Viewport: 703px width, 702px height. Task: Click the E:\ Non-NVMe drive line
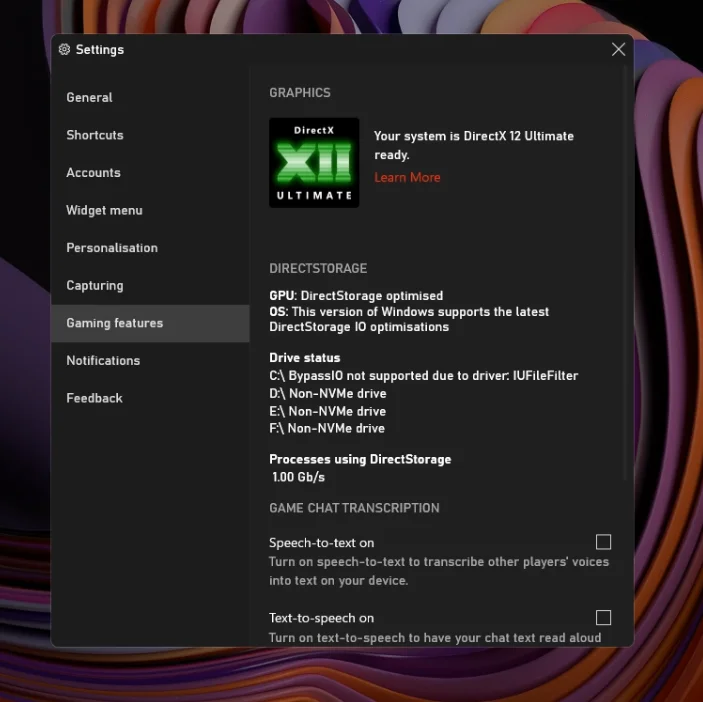327,411
